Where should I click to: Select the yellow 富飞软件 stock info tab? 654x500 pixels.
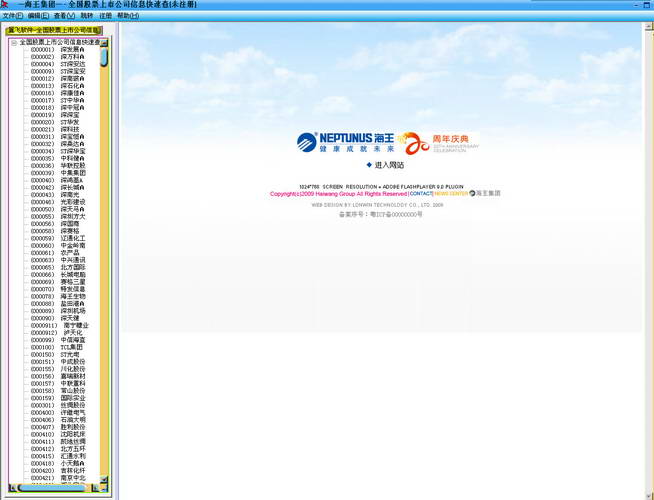[x=53, y=30]
